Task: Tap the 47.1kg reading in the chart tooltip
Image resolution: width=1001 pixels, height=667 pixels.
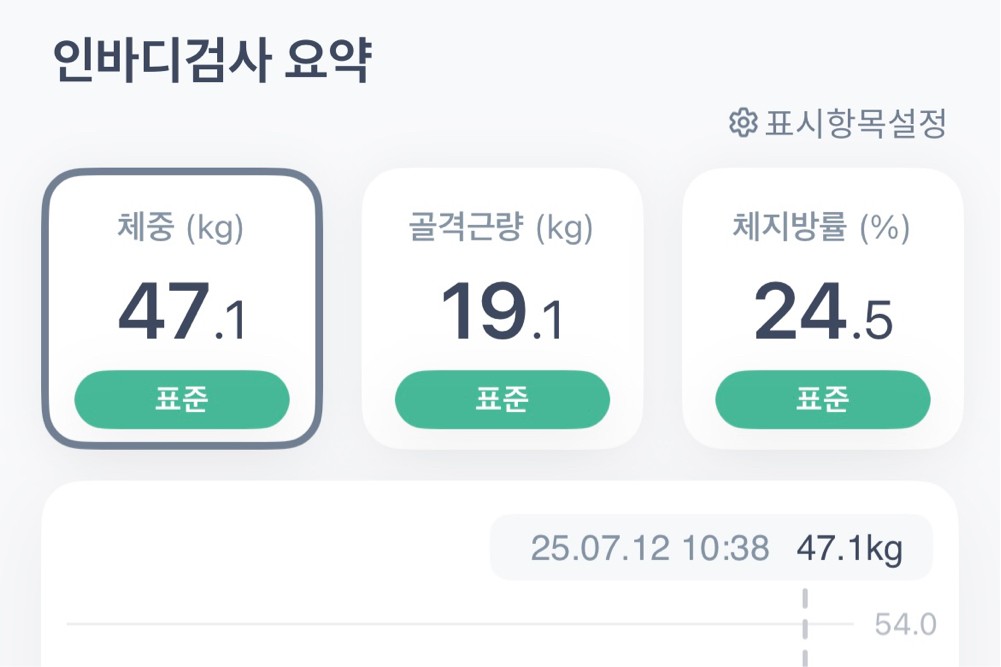Action: pos(849,548)
